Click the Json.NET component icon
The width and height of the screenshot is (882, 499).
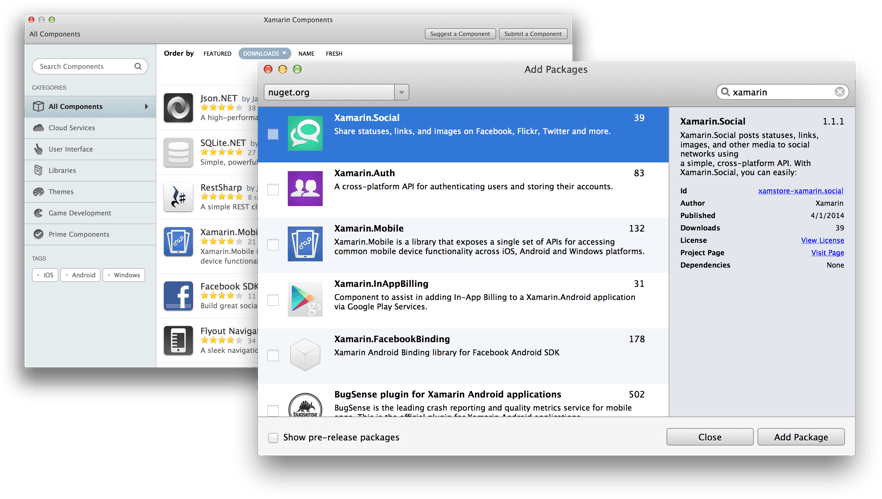tap(178, 107)
